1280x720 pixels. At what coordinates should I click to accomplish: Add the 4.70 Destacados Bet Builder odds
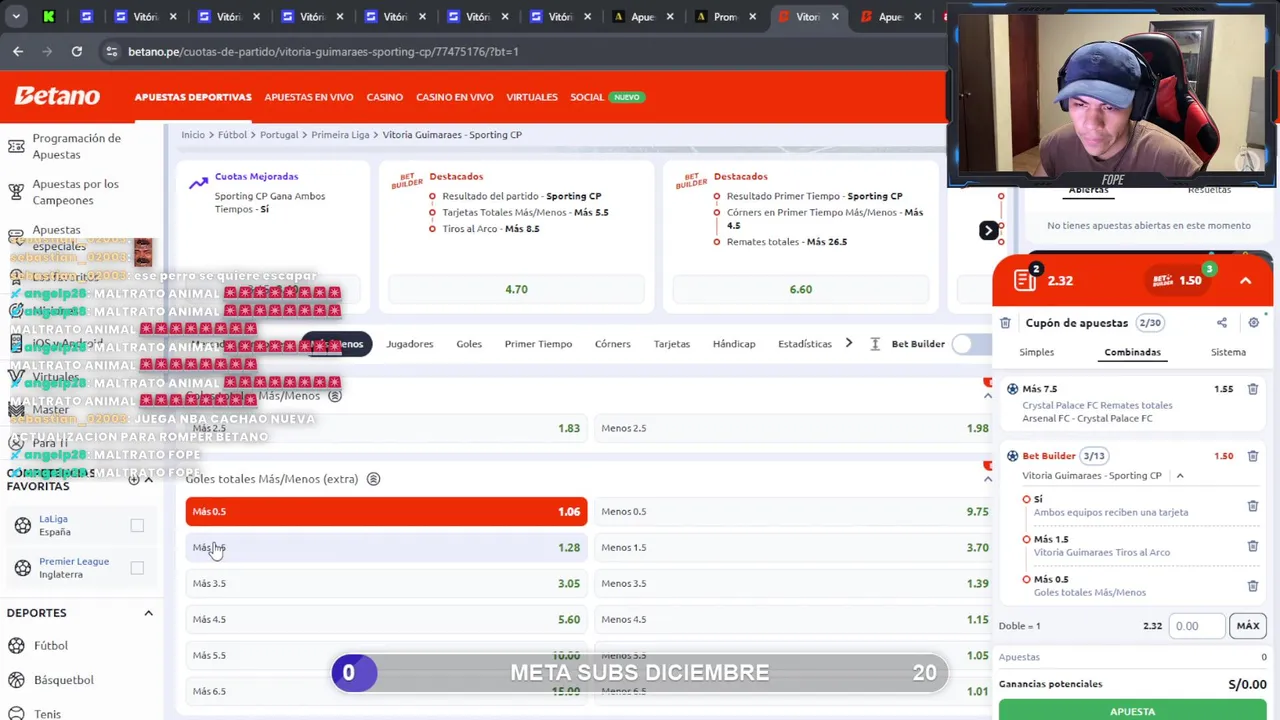[516, 289]
